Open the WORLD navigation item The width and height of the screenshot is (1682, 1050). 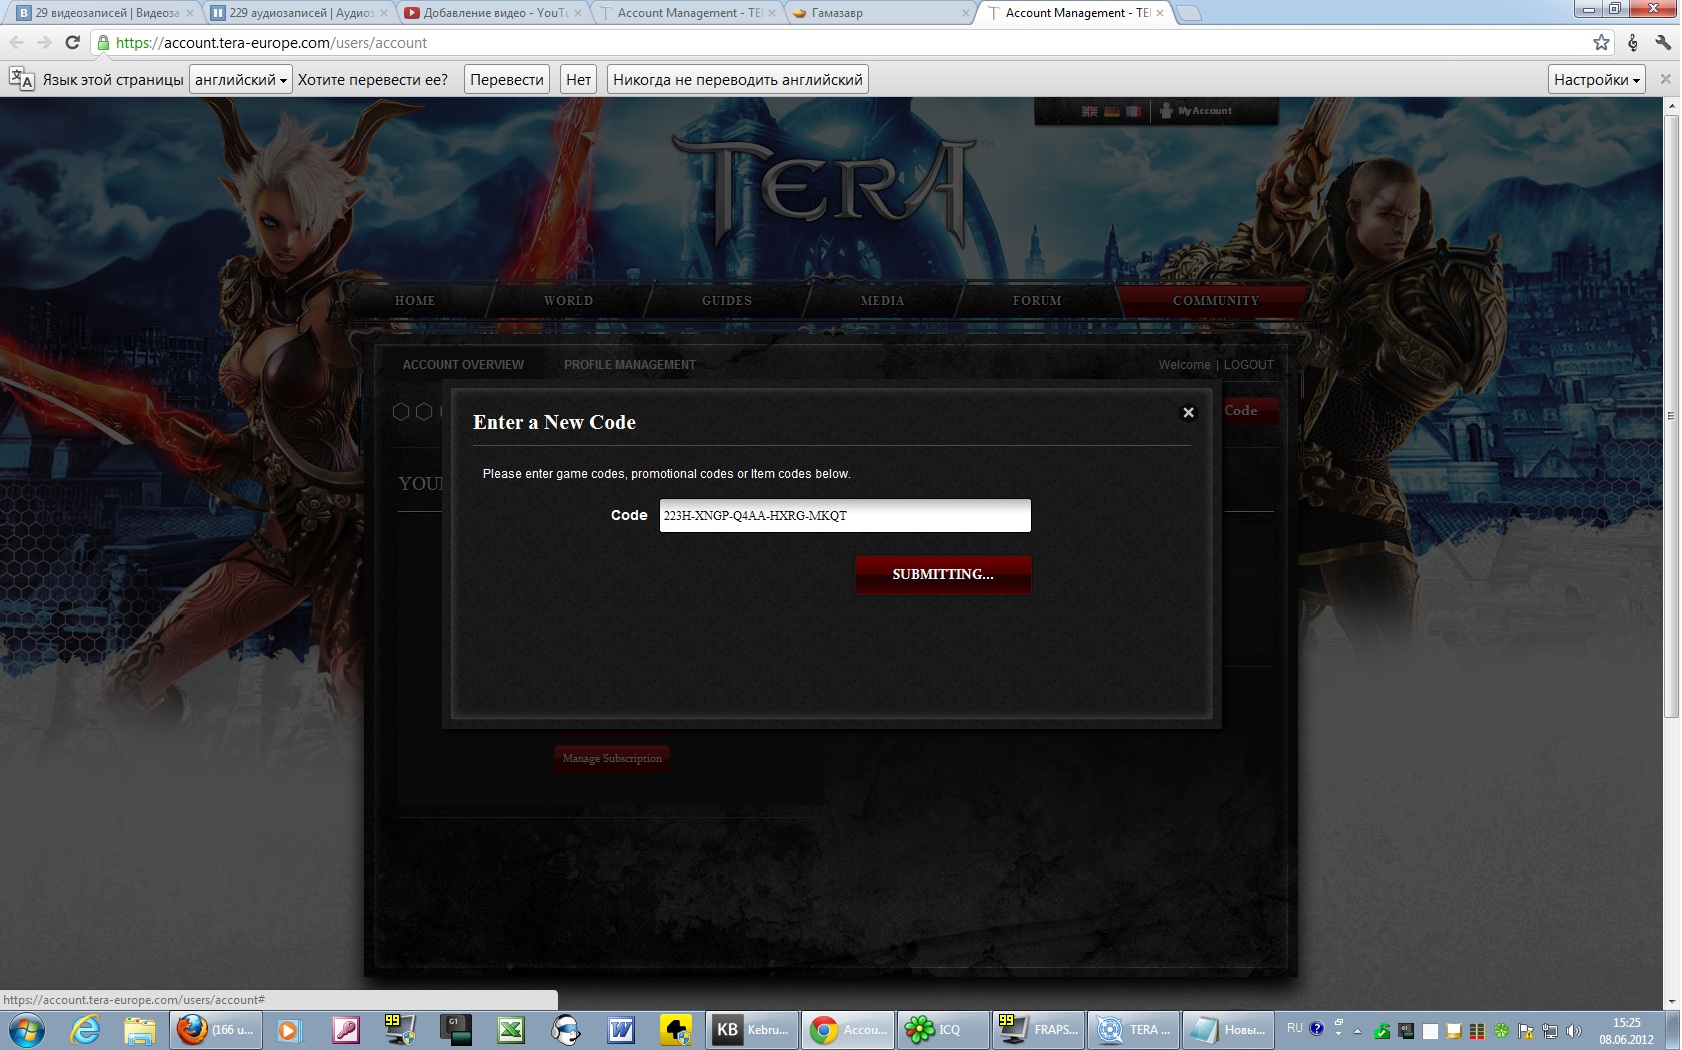569,301
